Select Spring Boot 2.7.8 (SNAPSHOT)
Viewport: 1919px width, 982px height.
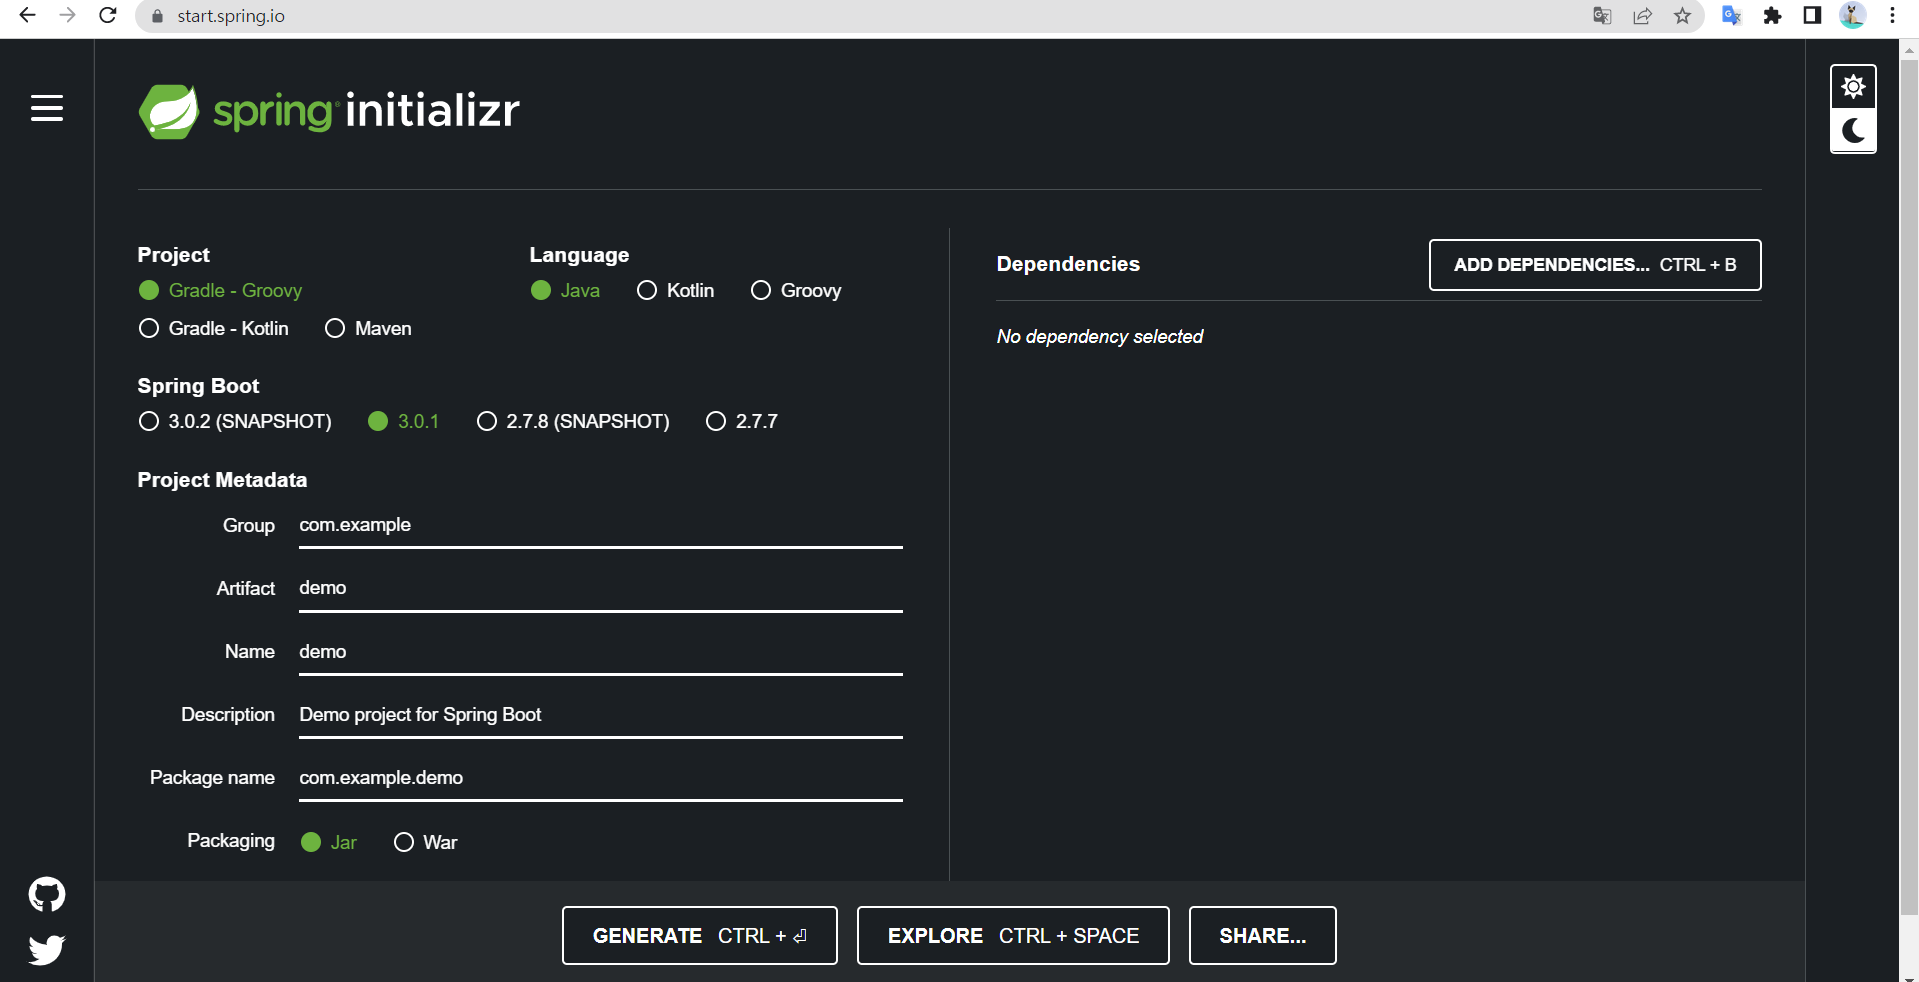573,421
